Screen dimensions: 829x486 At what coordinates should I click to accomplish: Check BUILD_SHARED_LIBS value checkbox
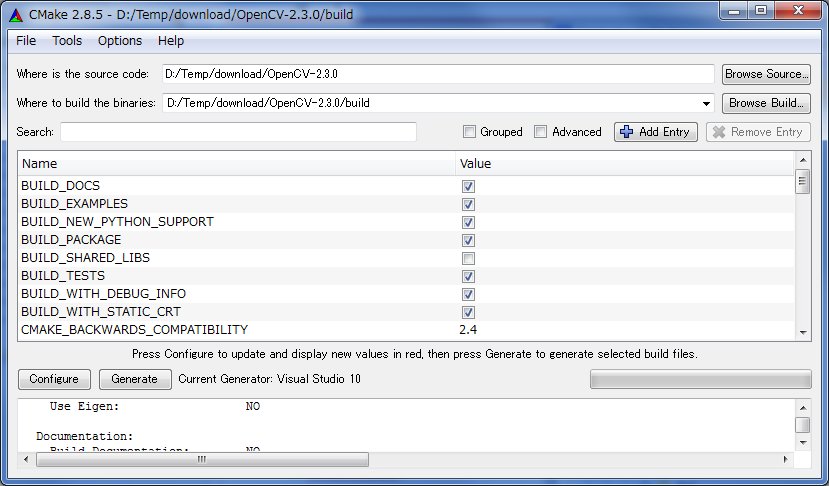468,258
